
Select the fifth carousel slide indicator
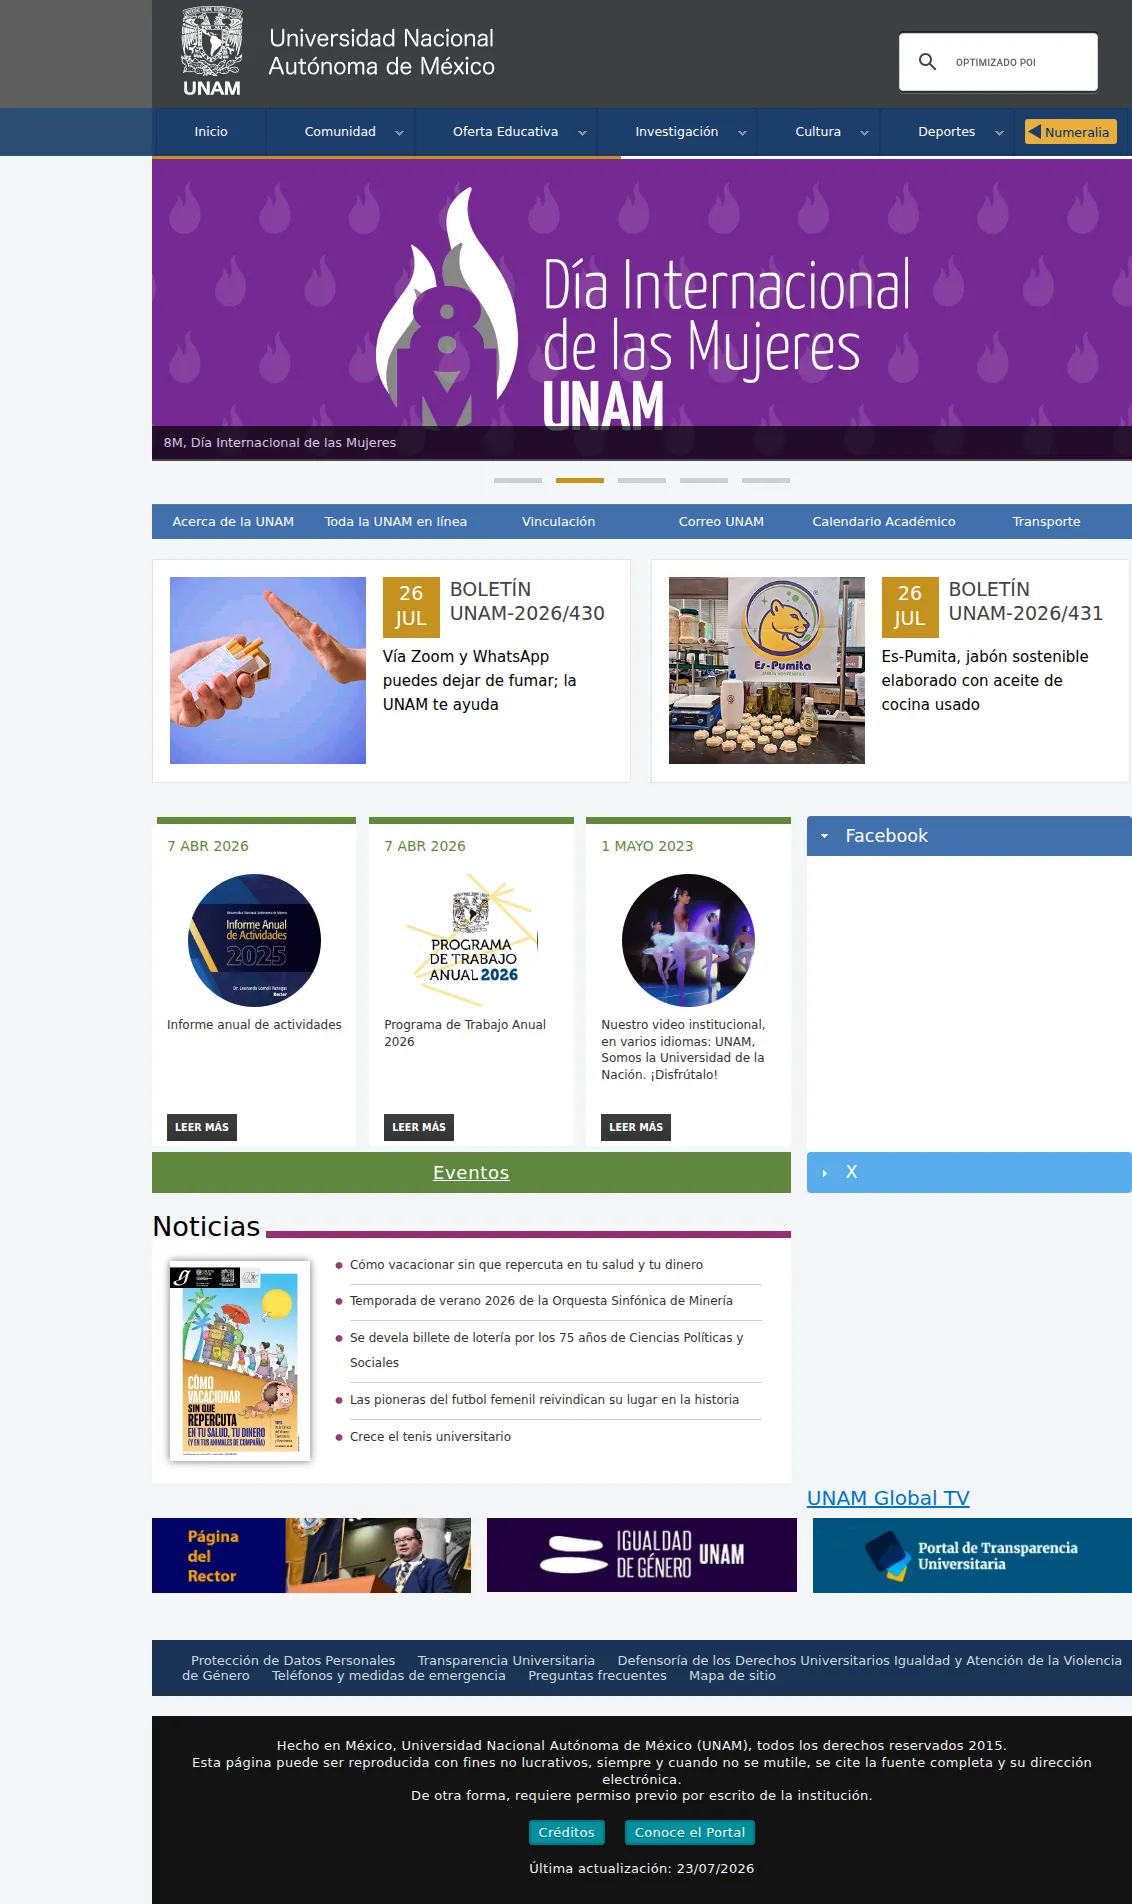click(x=766, y=480)
